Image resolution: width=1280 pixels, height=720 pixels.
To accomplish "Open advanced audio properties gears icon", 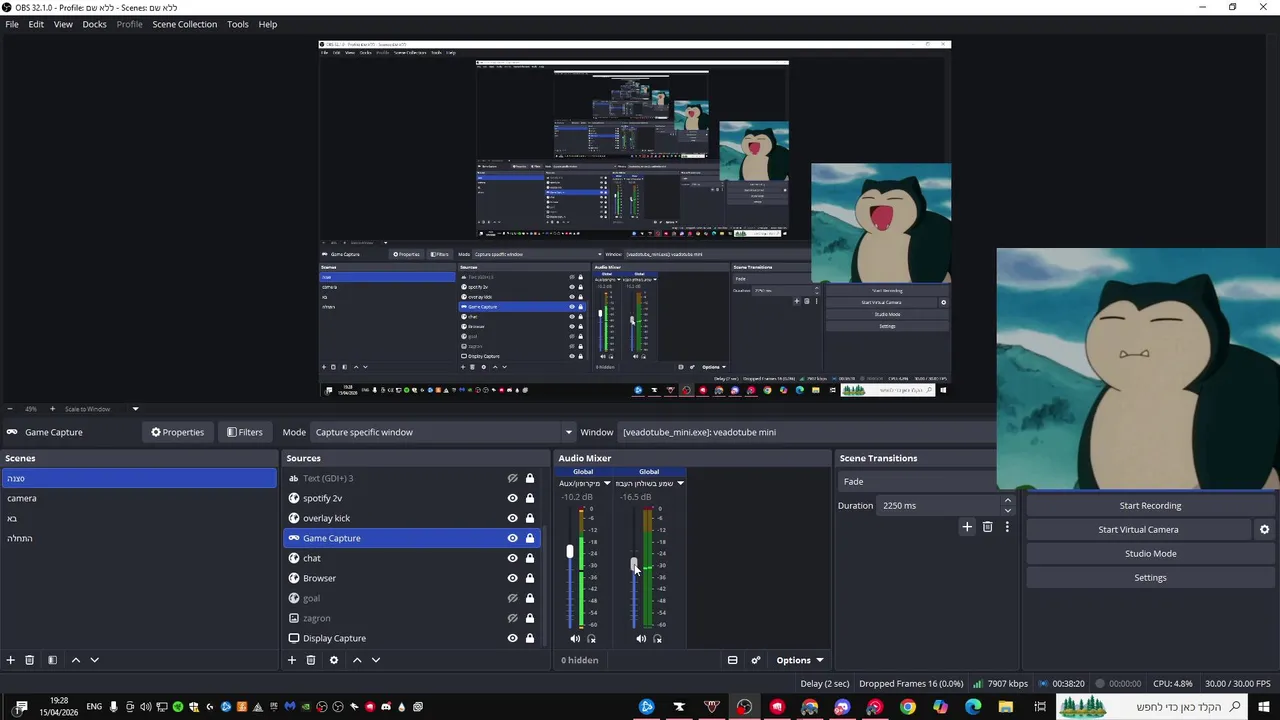I will pos(756,660).
